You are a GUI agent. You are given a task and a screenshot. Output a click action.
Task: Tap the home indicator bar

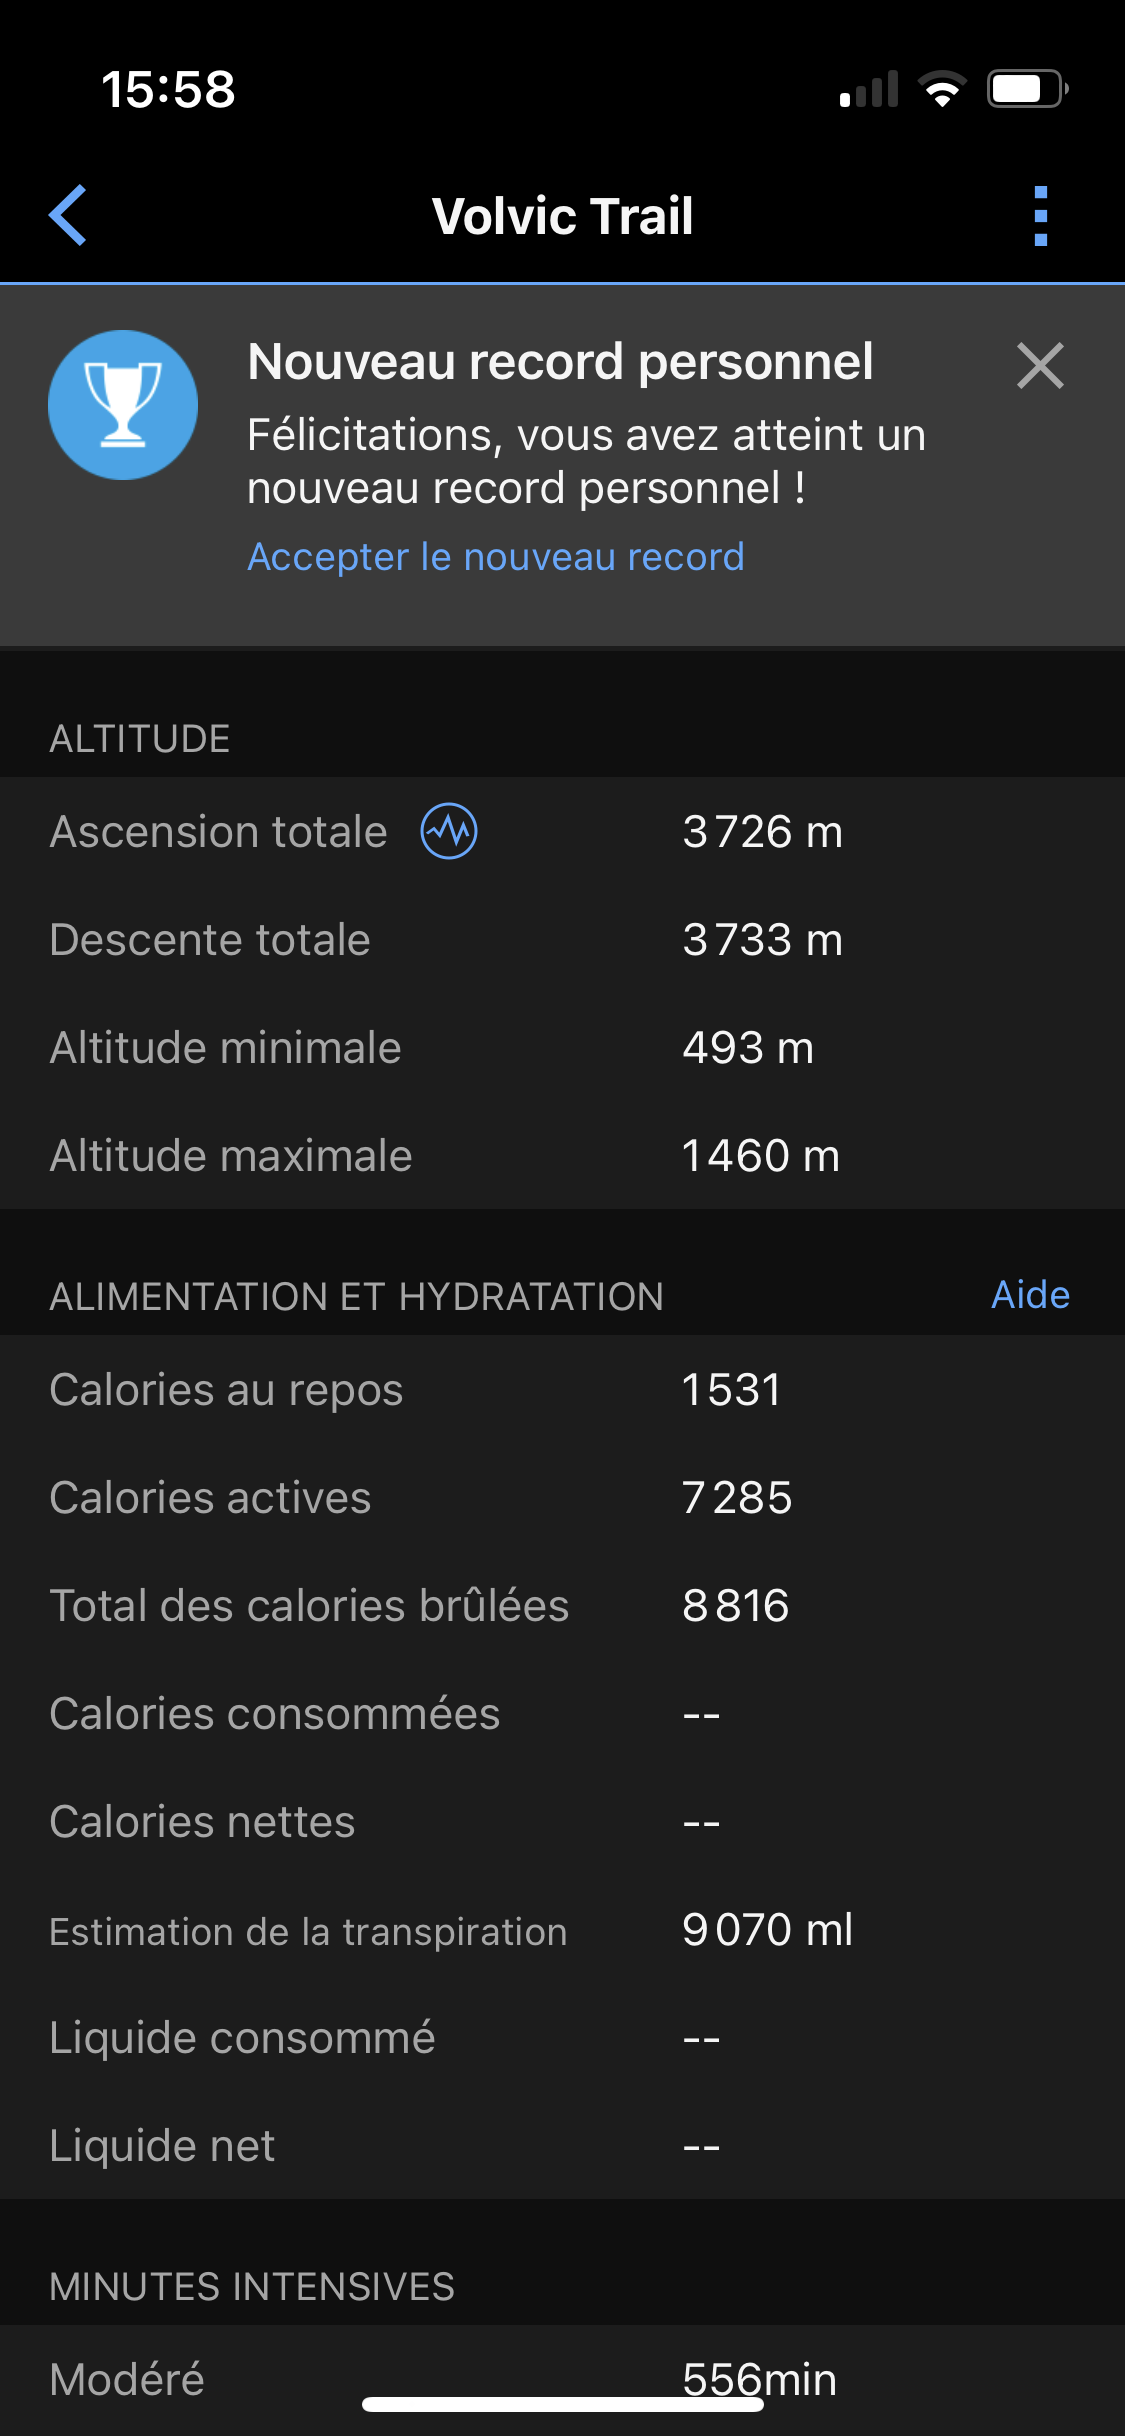562,2404
